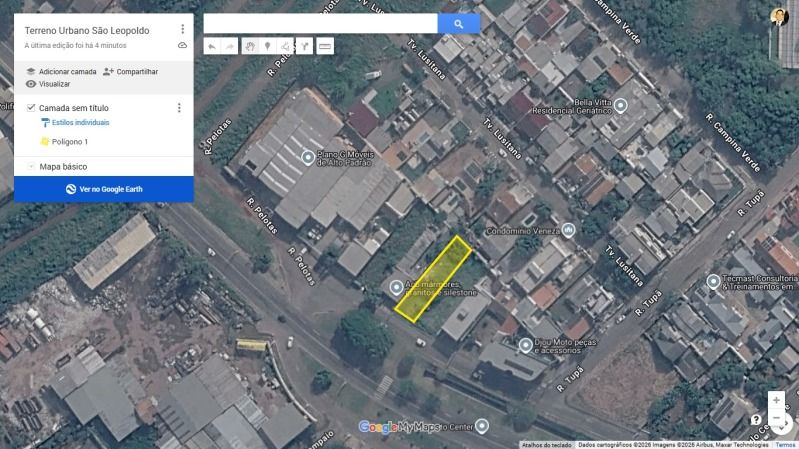
Task: Click the Visualizar eye icon
Action: click(31, 84)
